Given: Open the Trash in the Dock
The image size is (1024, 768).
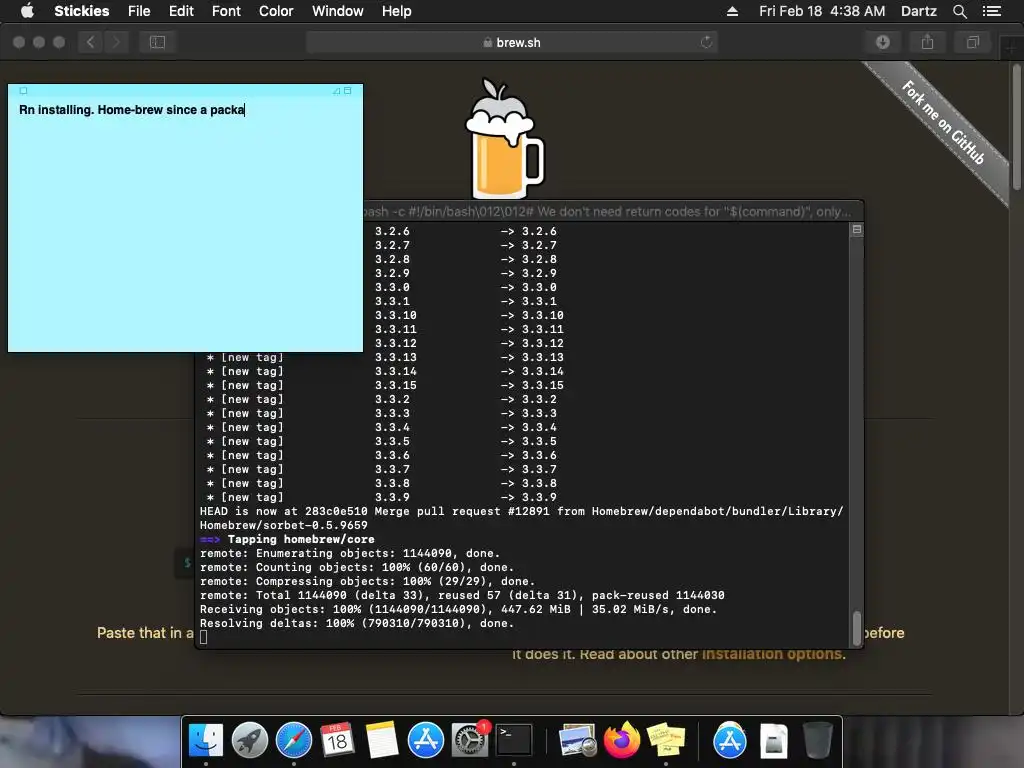Looking at the screenshot, I should tap(817, 741).
